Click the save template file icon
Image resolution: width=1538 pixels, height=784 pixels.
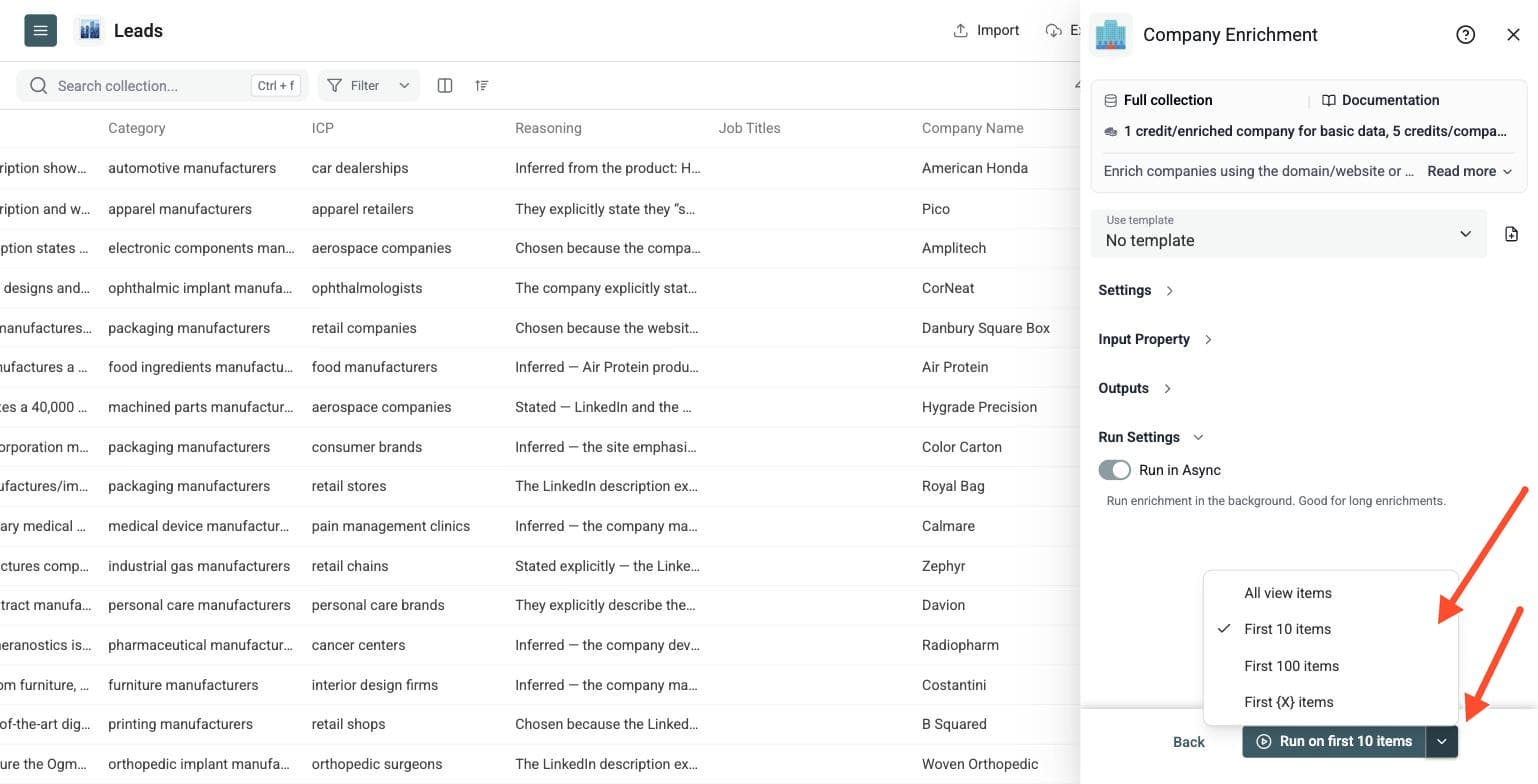[x=1511, y=234]
